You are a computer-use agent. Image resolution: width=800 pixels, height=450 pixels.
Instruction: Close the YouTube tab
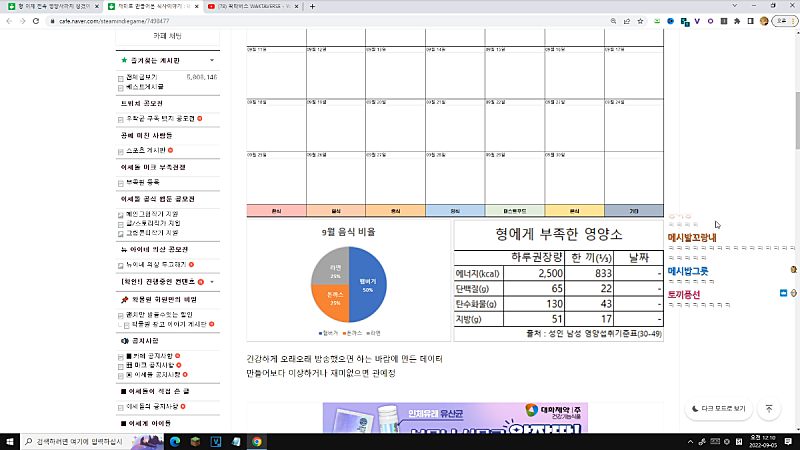click(x=297, y=6)
